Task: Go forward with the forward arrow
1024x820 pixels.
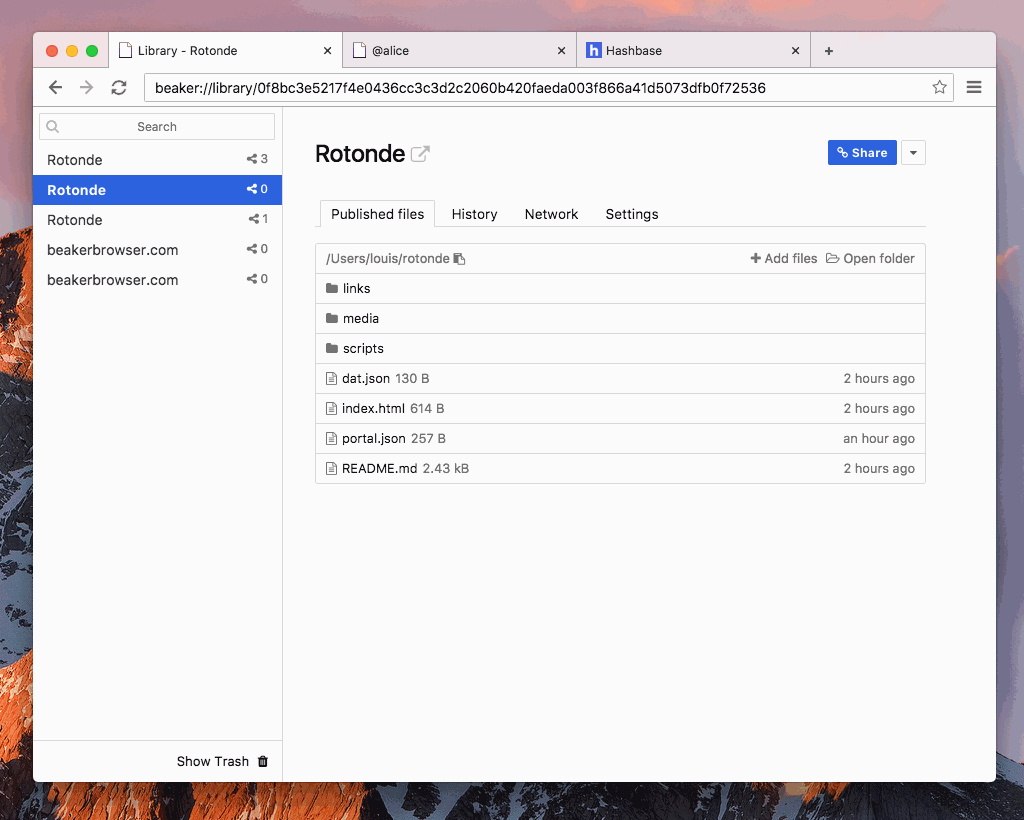Action: (x=87, y=87)
